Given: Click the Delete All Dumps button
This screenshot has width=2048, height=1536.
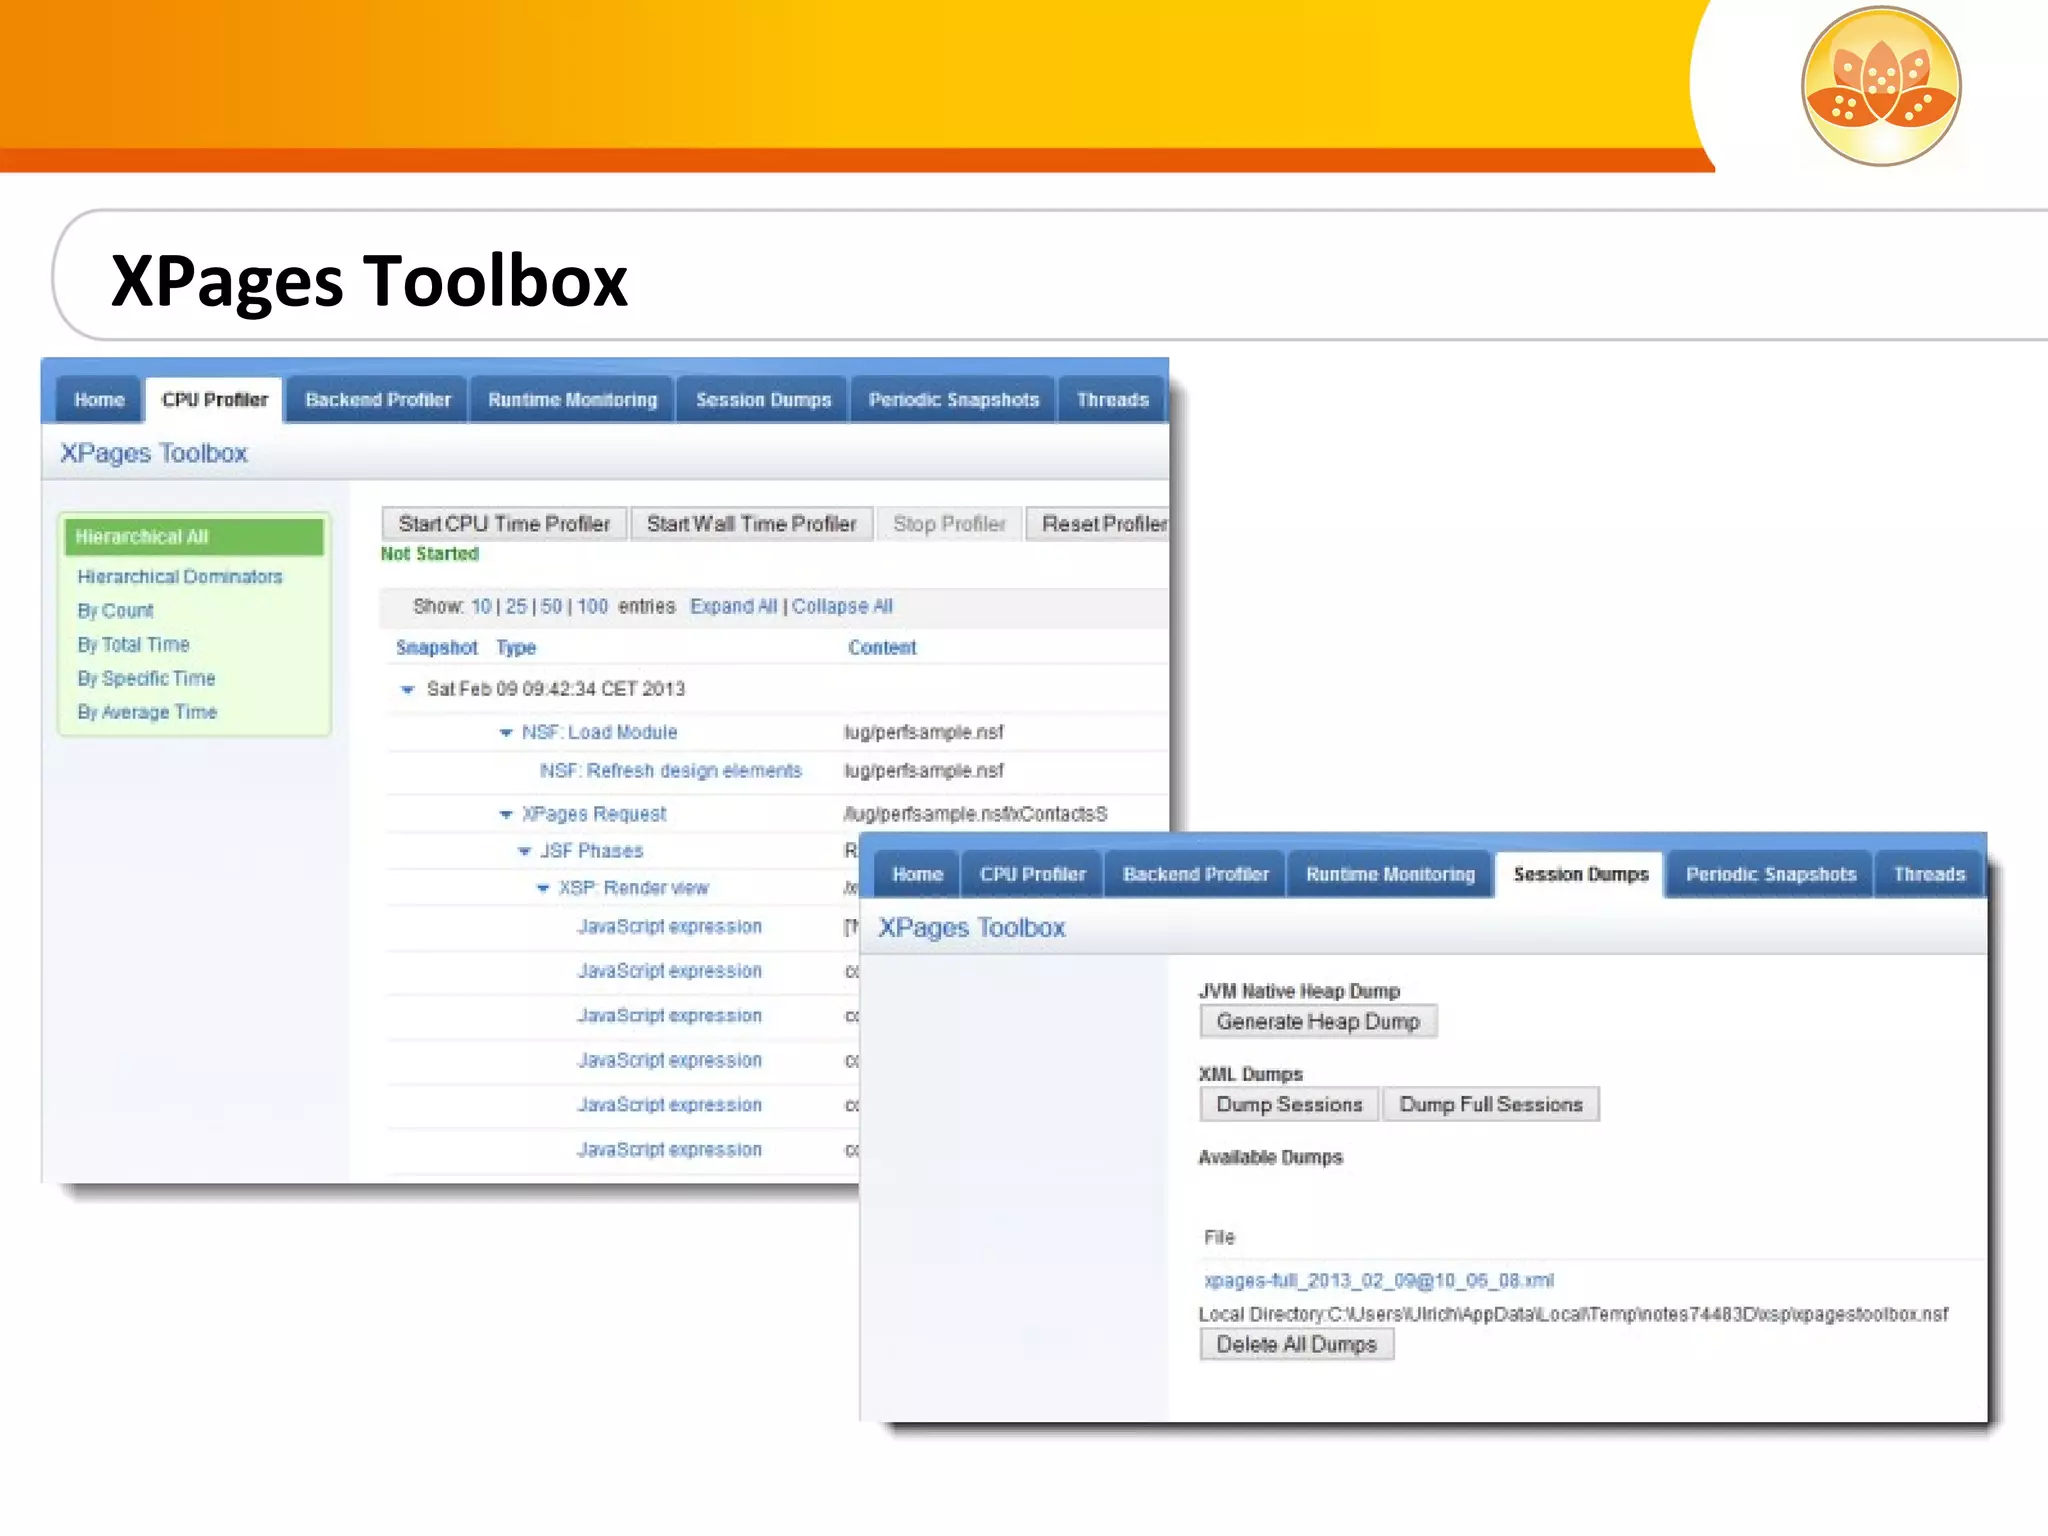Looking at the screenshot, I should [1296, 1345].
